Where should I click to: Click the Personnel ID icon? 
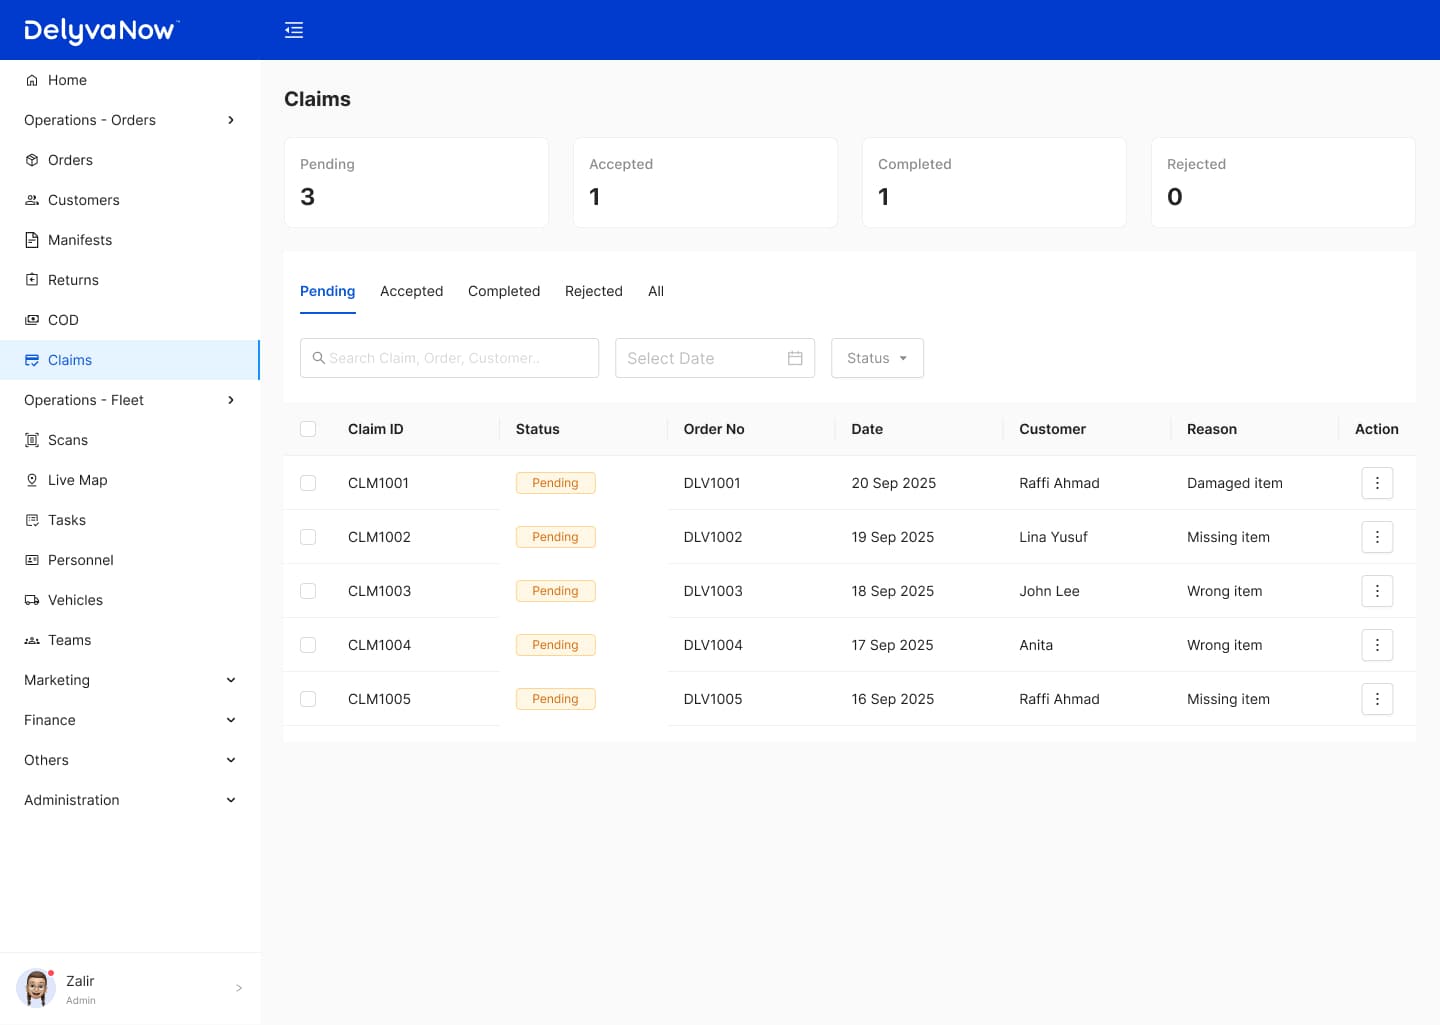pos(32,560)
